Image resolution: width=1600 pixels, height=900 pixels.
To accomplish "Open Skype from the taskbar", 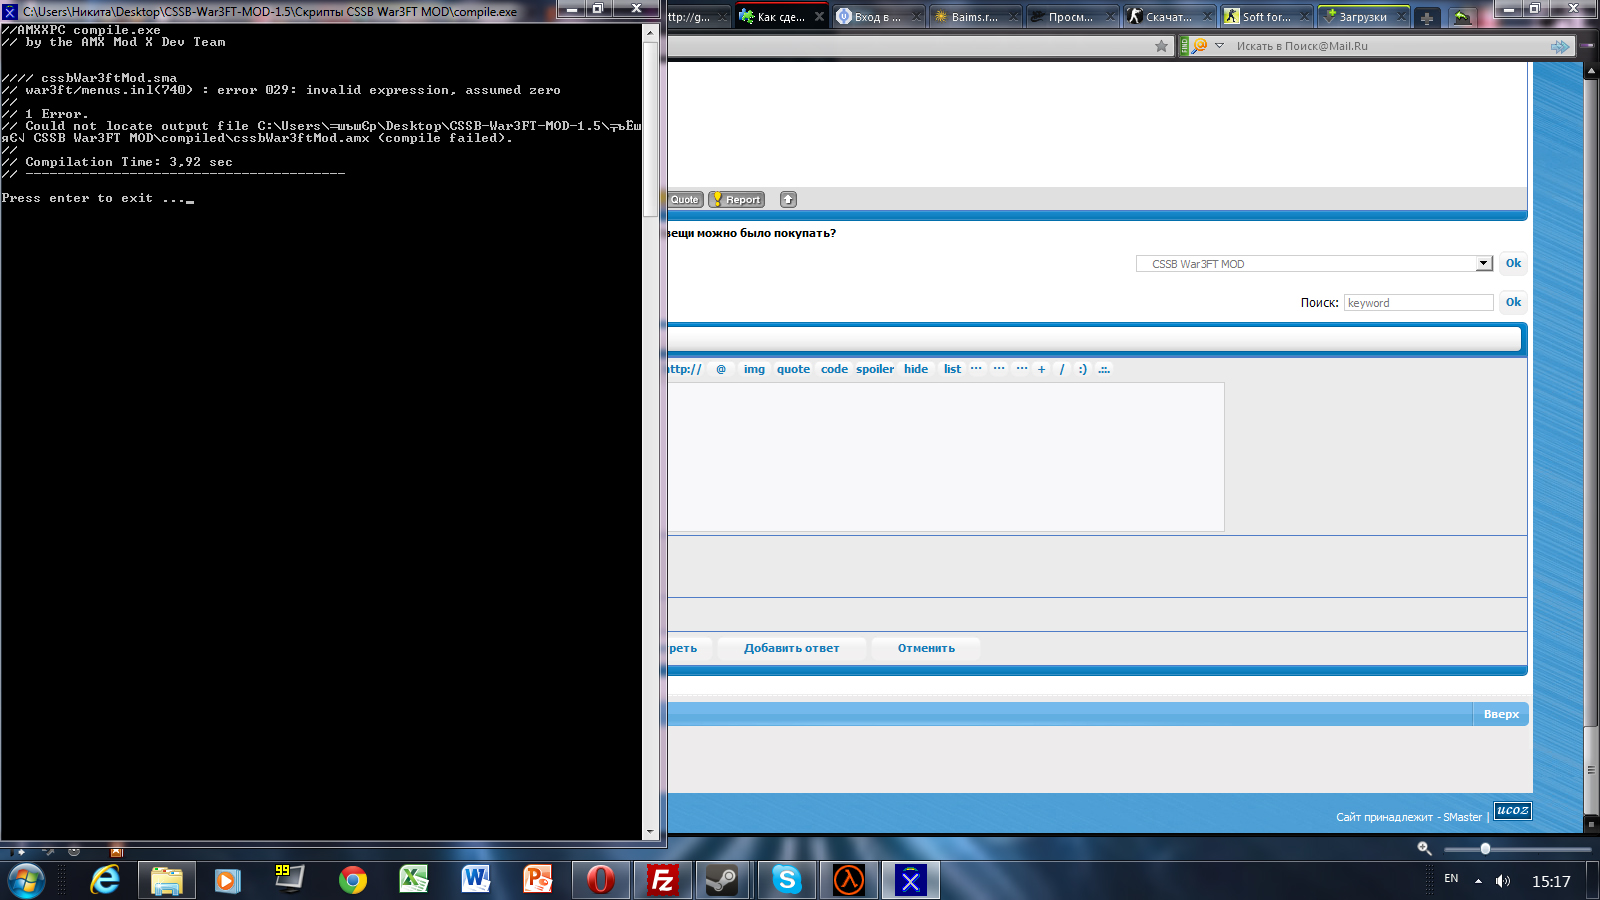I will (x=787, y=880).
